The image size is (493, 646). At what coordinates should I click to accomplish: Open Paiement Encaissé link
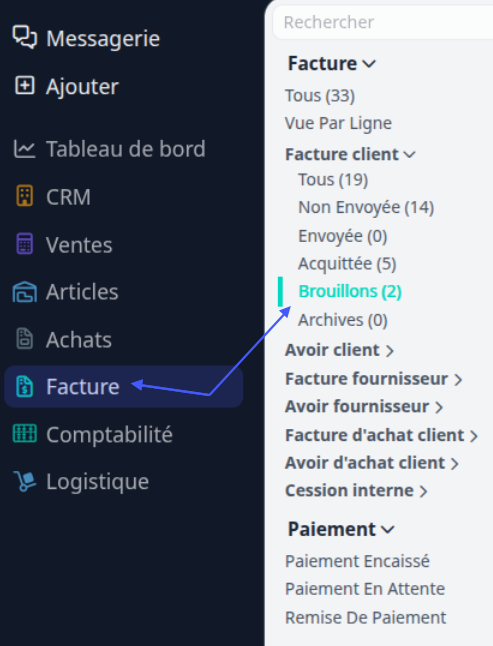pyautogui.click(x=357, y=561)
